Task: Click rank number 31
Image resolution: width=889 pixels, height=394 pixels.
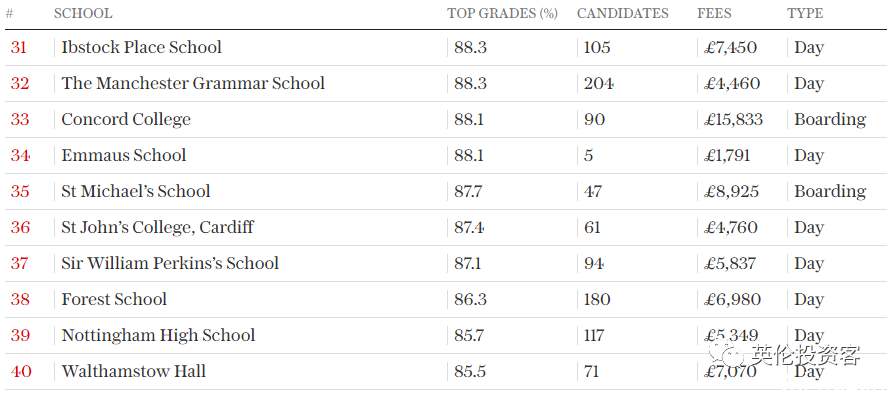Action: pyautogui.click(x=18, y=48)
